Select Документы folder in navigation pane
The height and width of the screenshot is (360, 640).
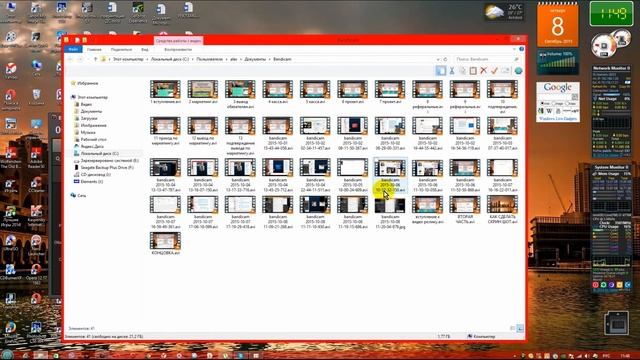pyautogui.click(x=88, y=111)
